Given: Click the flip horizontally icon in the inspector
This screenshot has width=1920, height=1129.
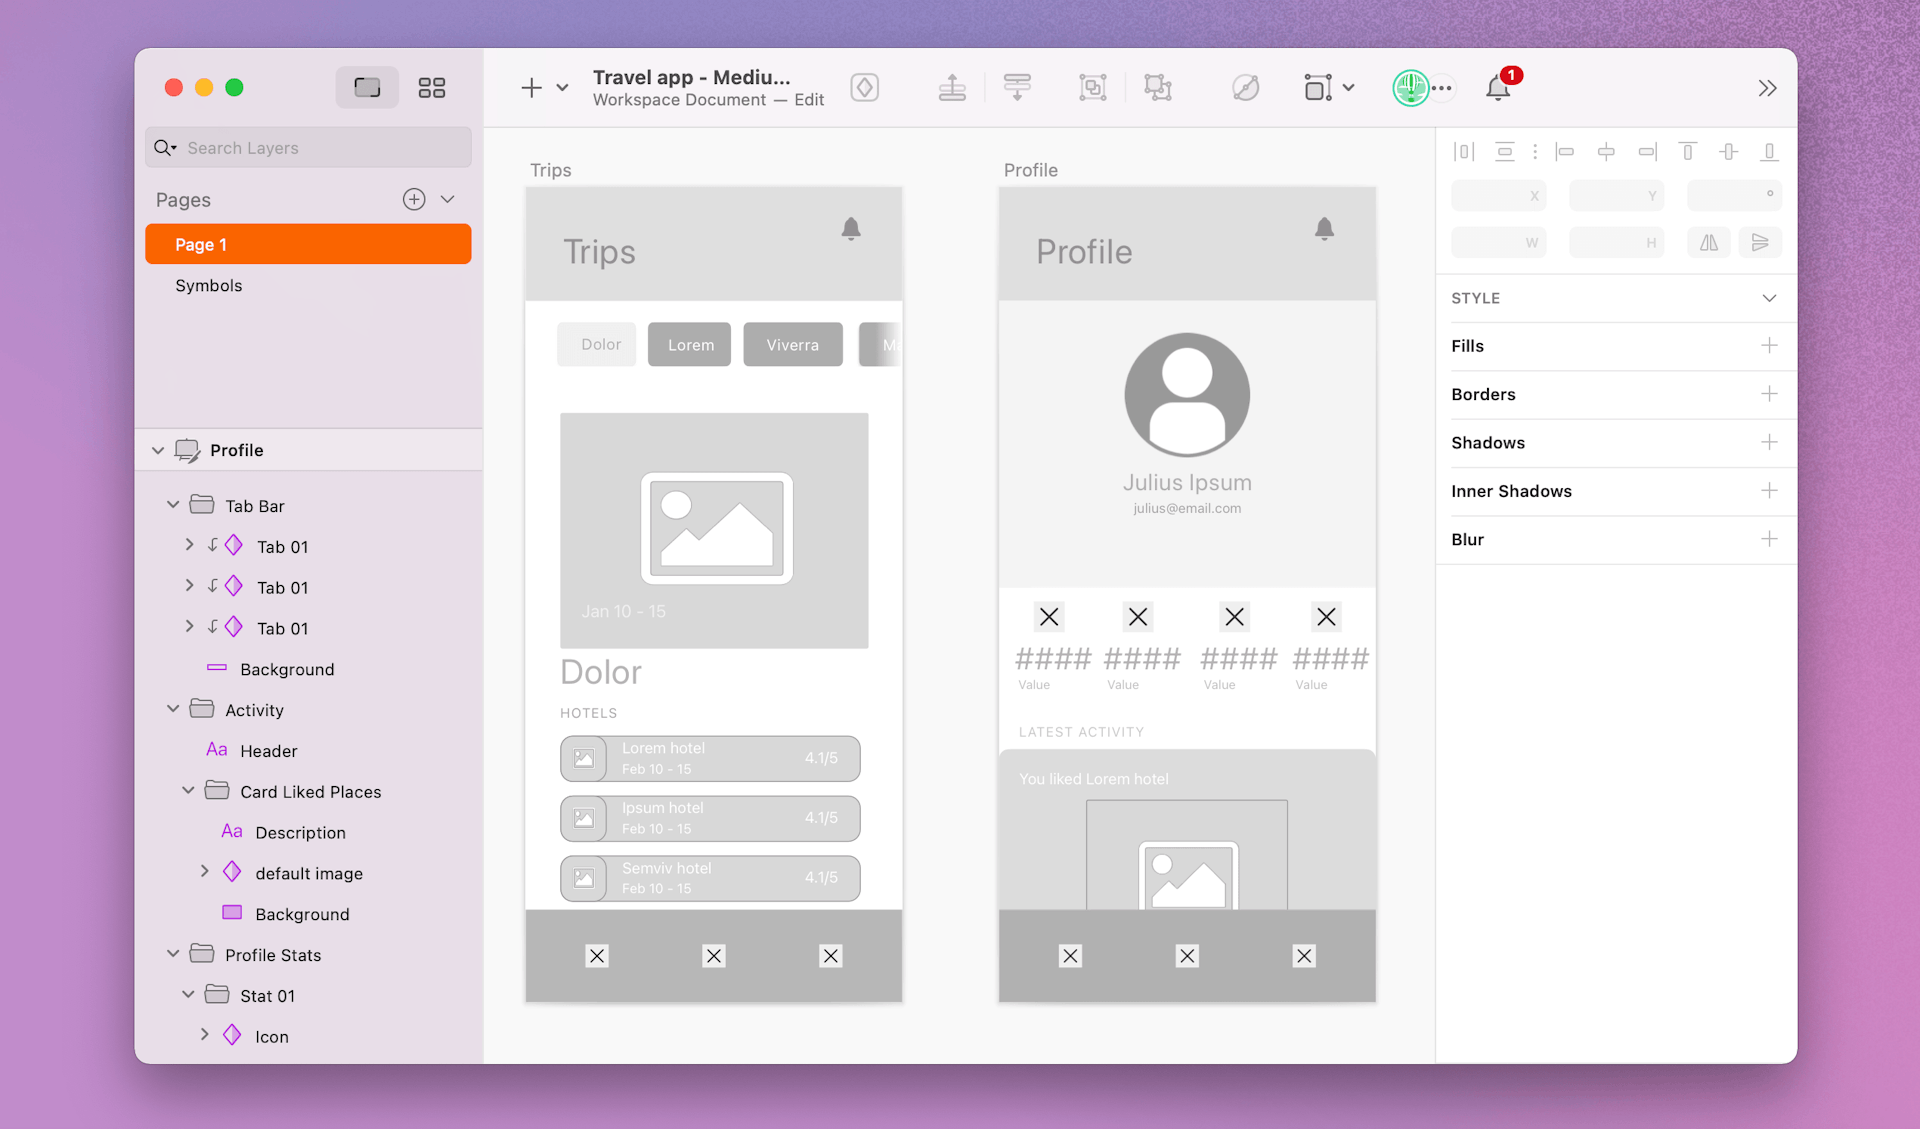Looking at the screenshot, I should (x=1708, y=242).
